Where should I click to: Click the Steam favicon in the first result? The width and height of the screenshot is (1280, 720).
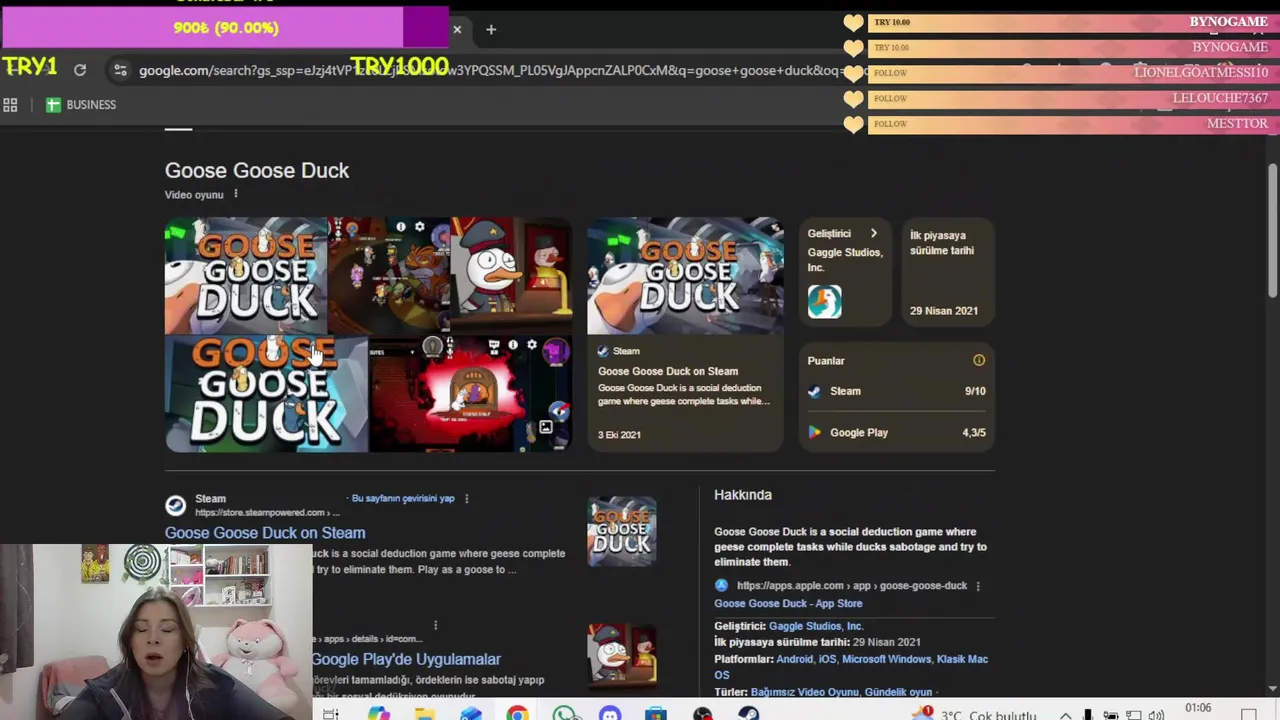pos(175,505)
